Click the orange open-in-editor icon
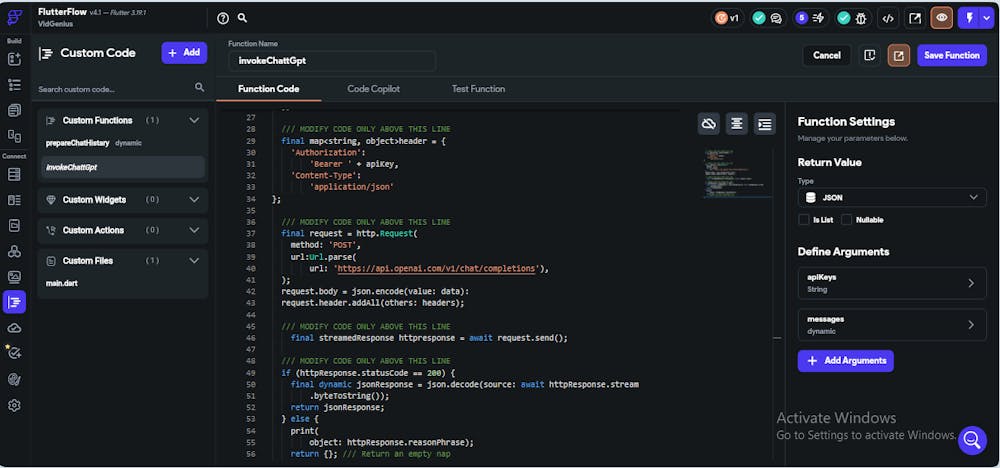Viewport: 1000px width, 468px height. click(x=899, y=55)
